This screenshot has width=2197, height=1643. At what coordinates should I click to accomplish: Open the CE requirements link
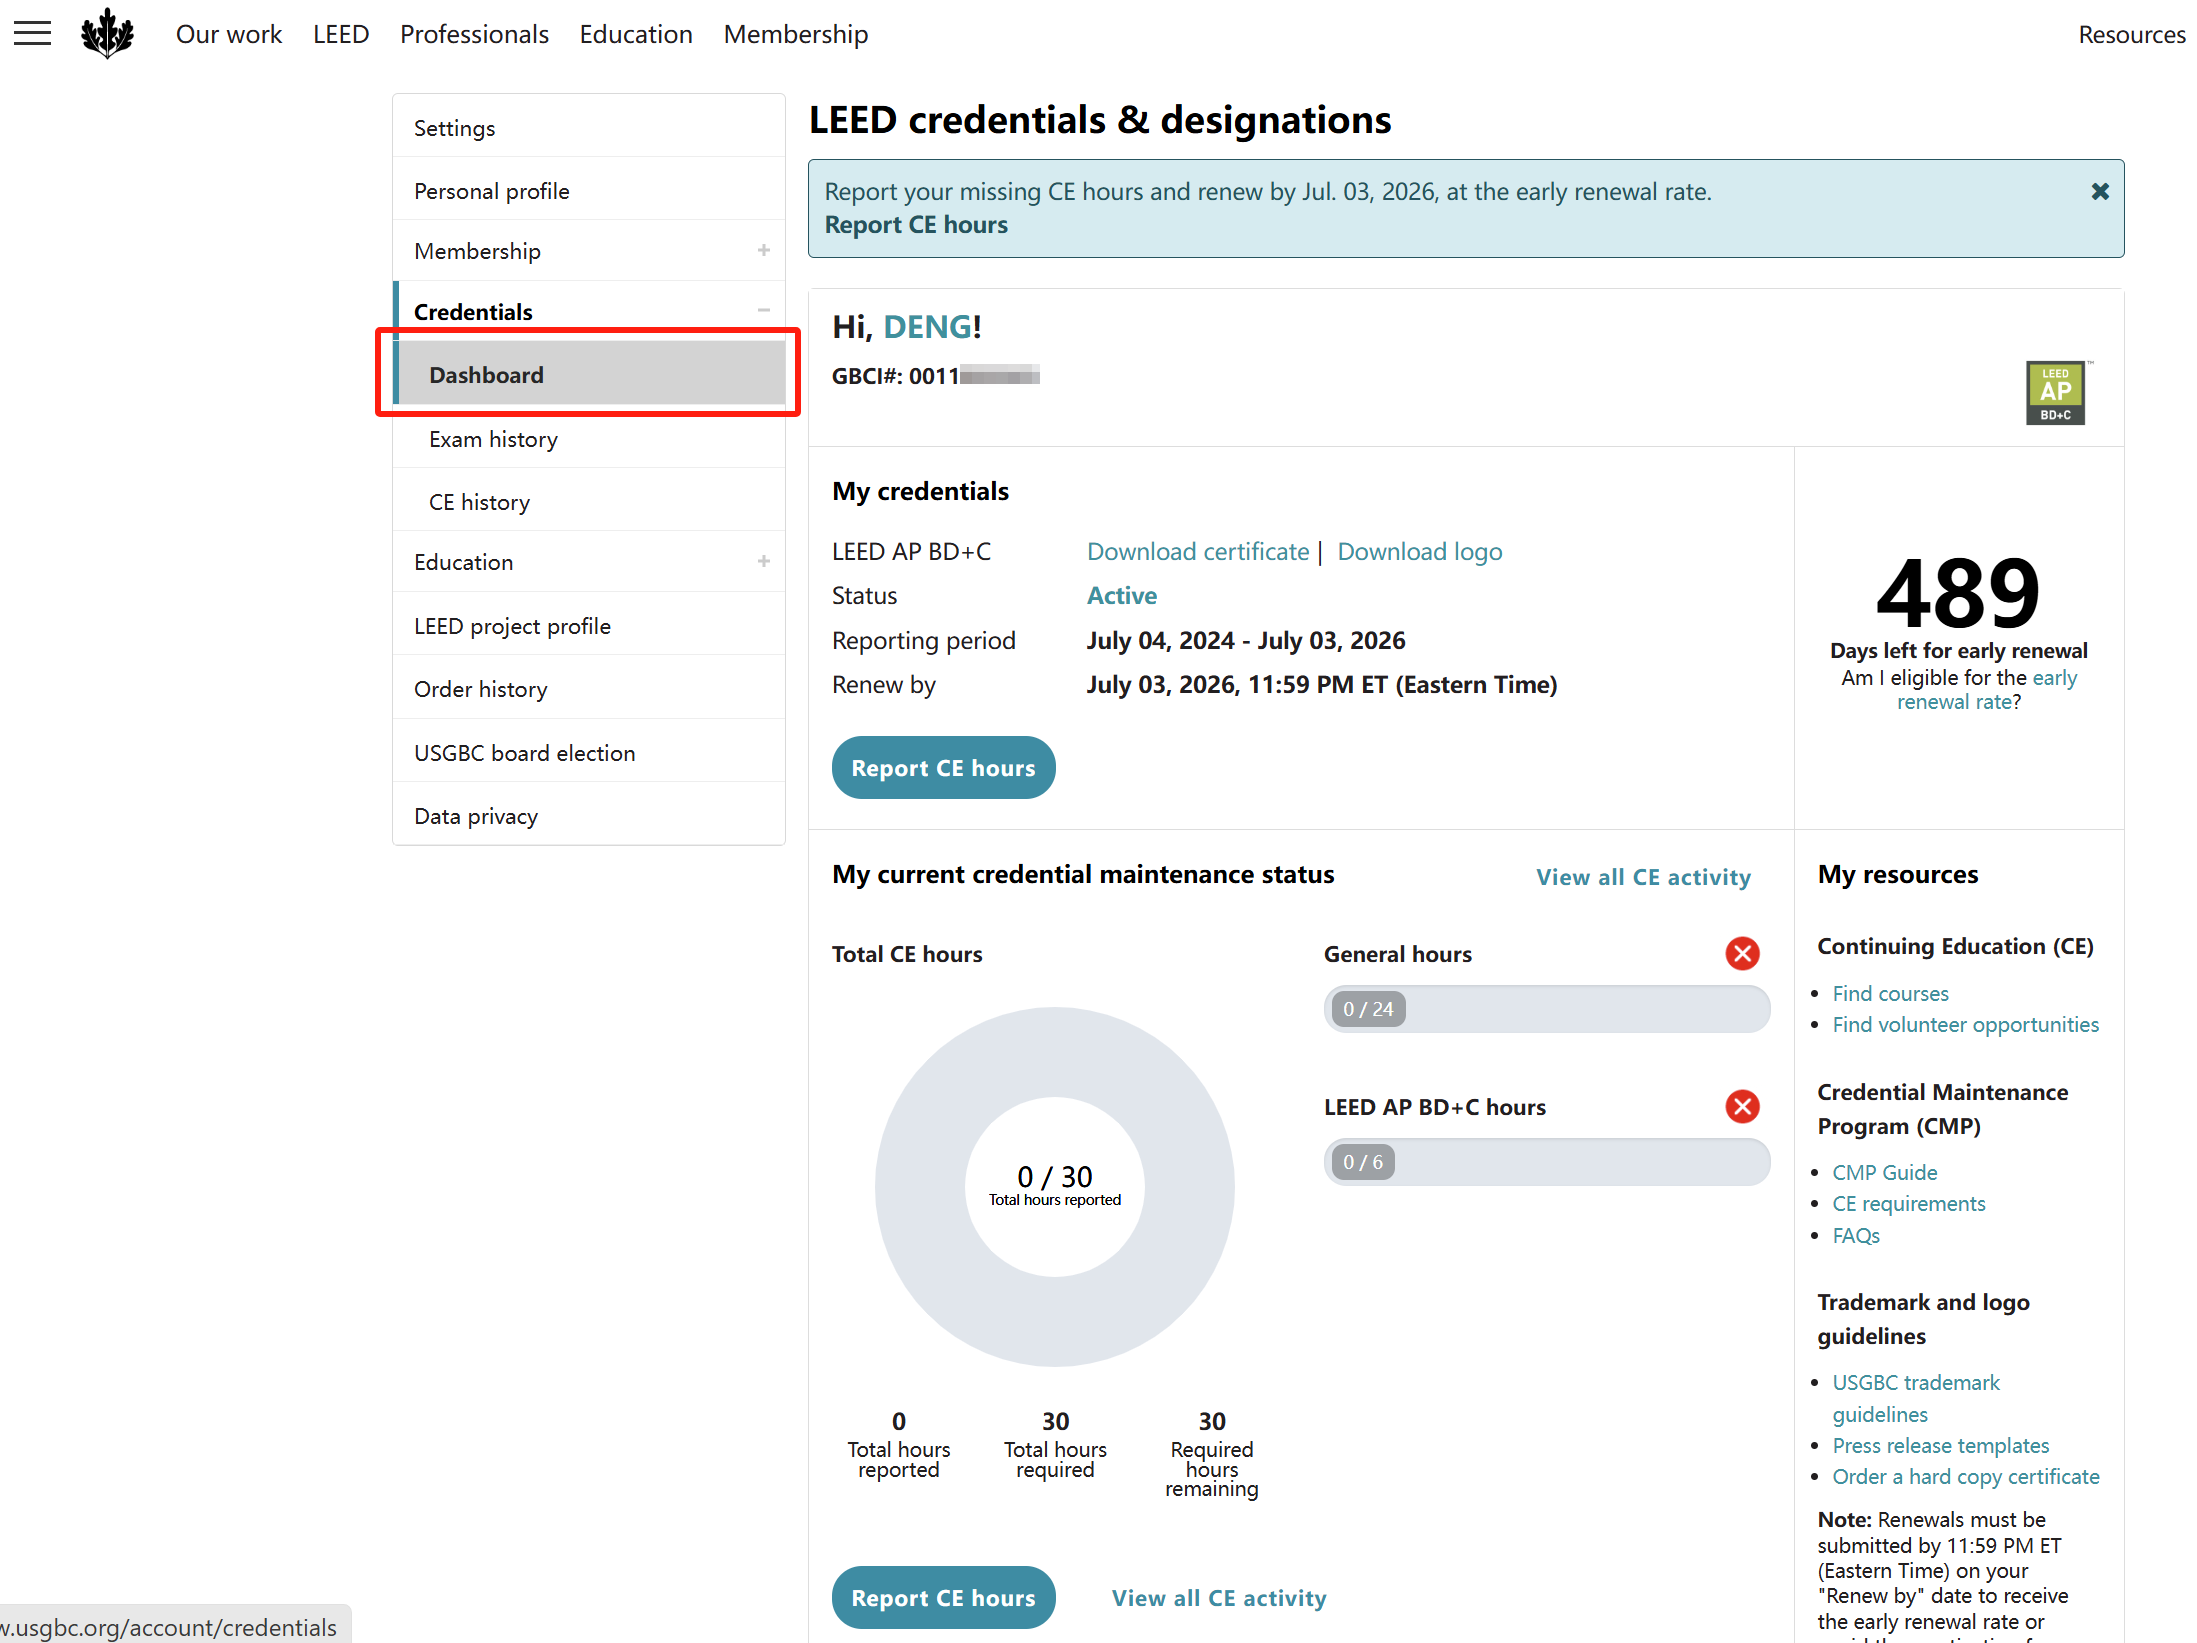(1909, 1204)
